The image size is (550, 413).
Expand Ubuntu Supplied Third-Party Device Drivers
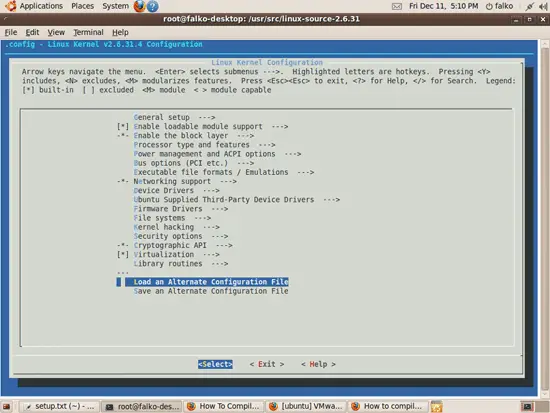237,200
